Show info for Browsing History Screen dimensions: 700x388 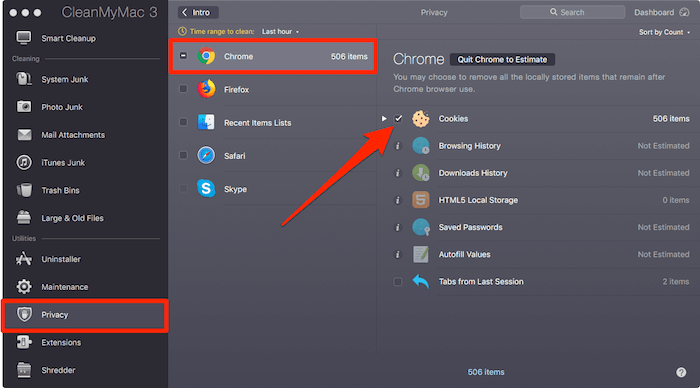398,146
